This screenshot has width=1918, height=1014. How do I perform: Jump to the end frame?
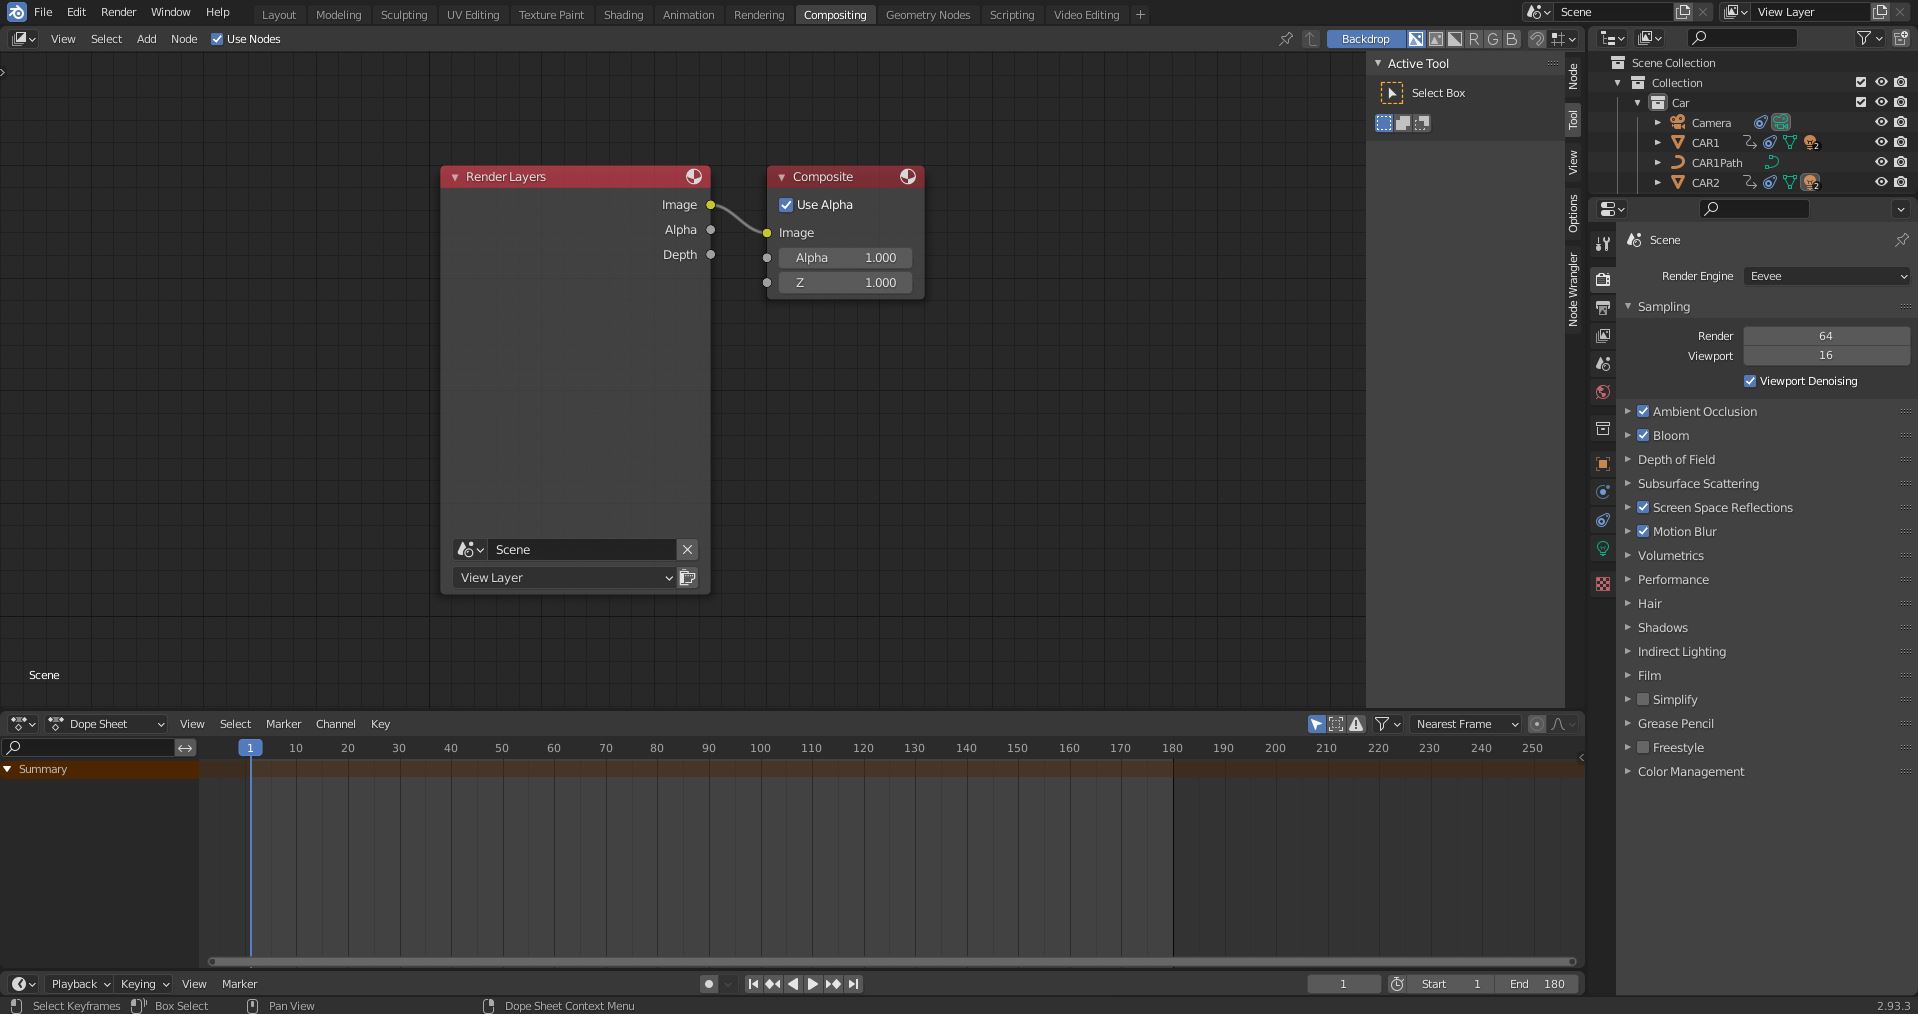pyautogui.click(x=853, y=984)
